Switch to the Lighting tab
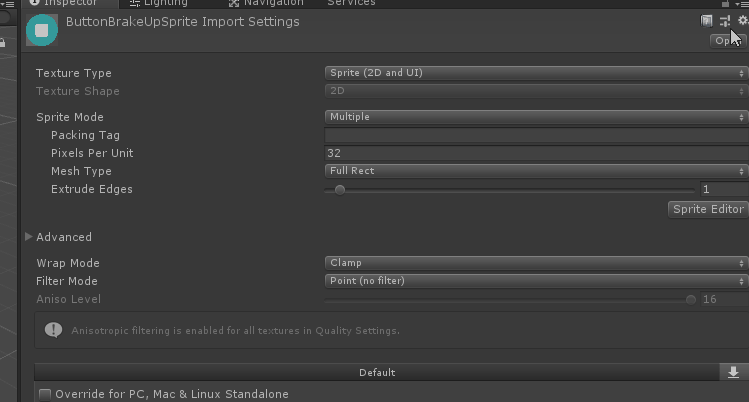The width and height of the screenshot is (749, 402). [x=159, y=3]
